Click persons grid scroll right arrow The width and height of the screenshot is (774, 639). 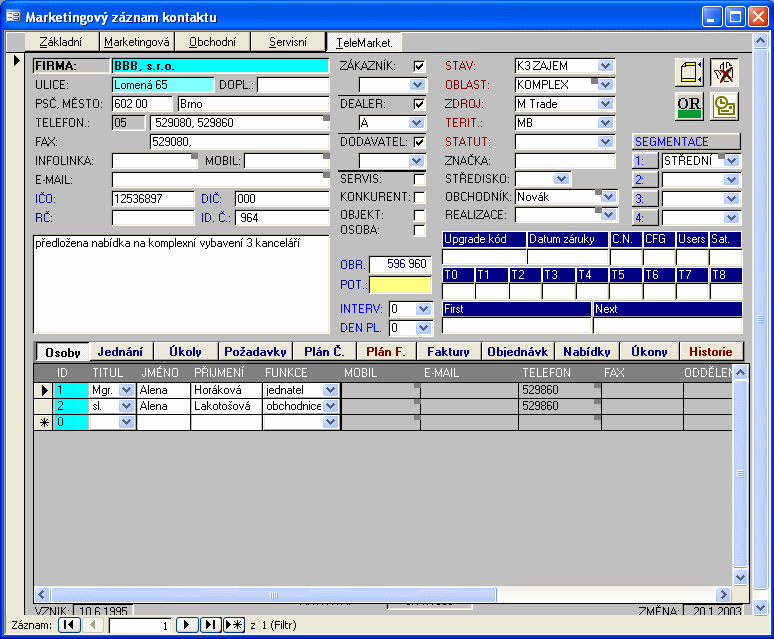[723, 595]
